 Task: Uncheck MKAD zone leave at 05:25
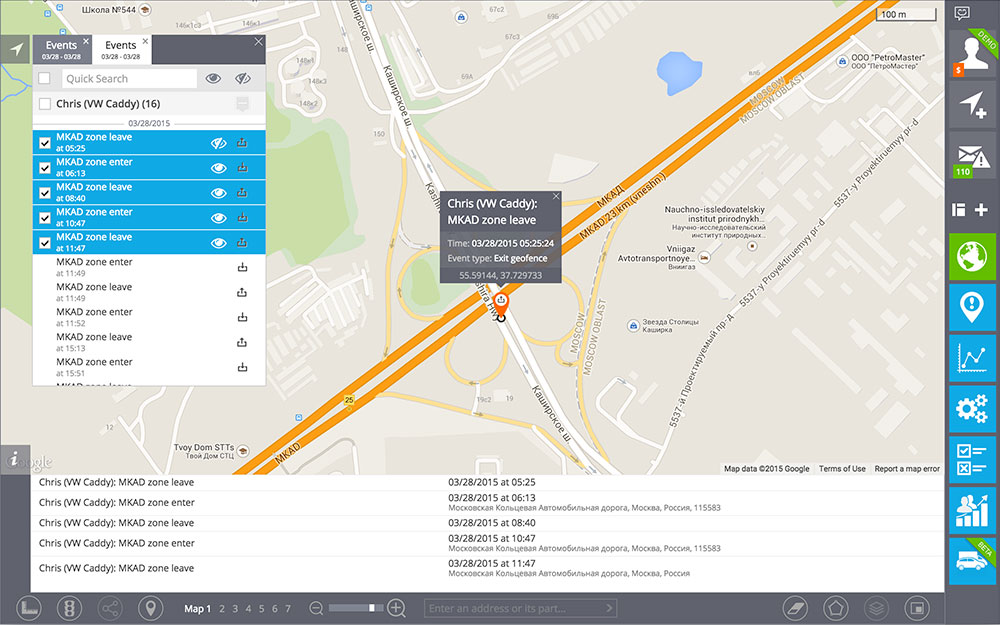pyautogui.click(x=45, y=143)
